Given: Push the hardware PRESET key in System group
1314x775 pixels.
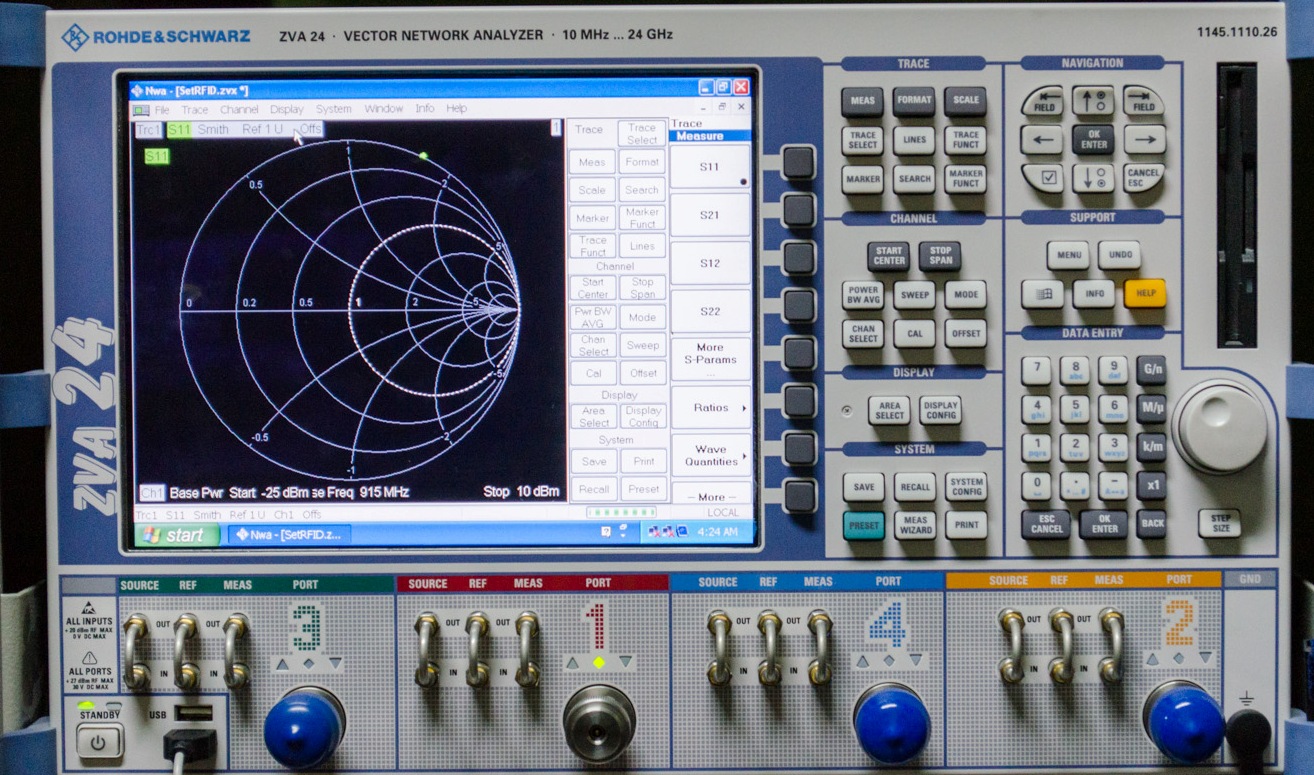Looking at the screenshot, I should tap(863, 525).
